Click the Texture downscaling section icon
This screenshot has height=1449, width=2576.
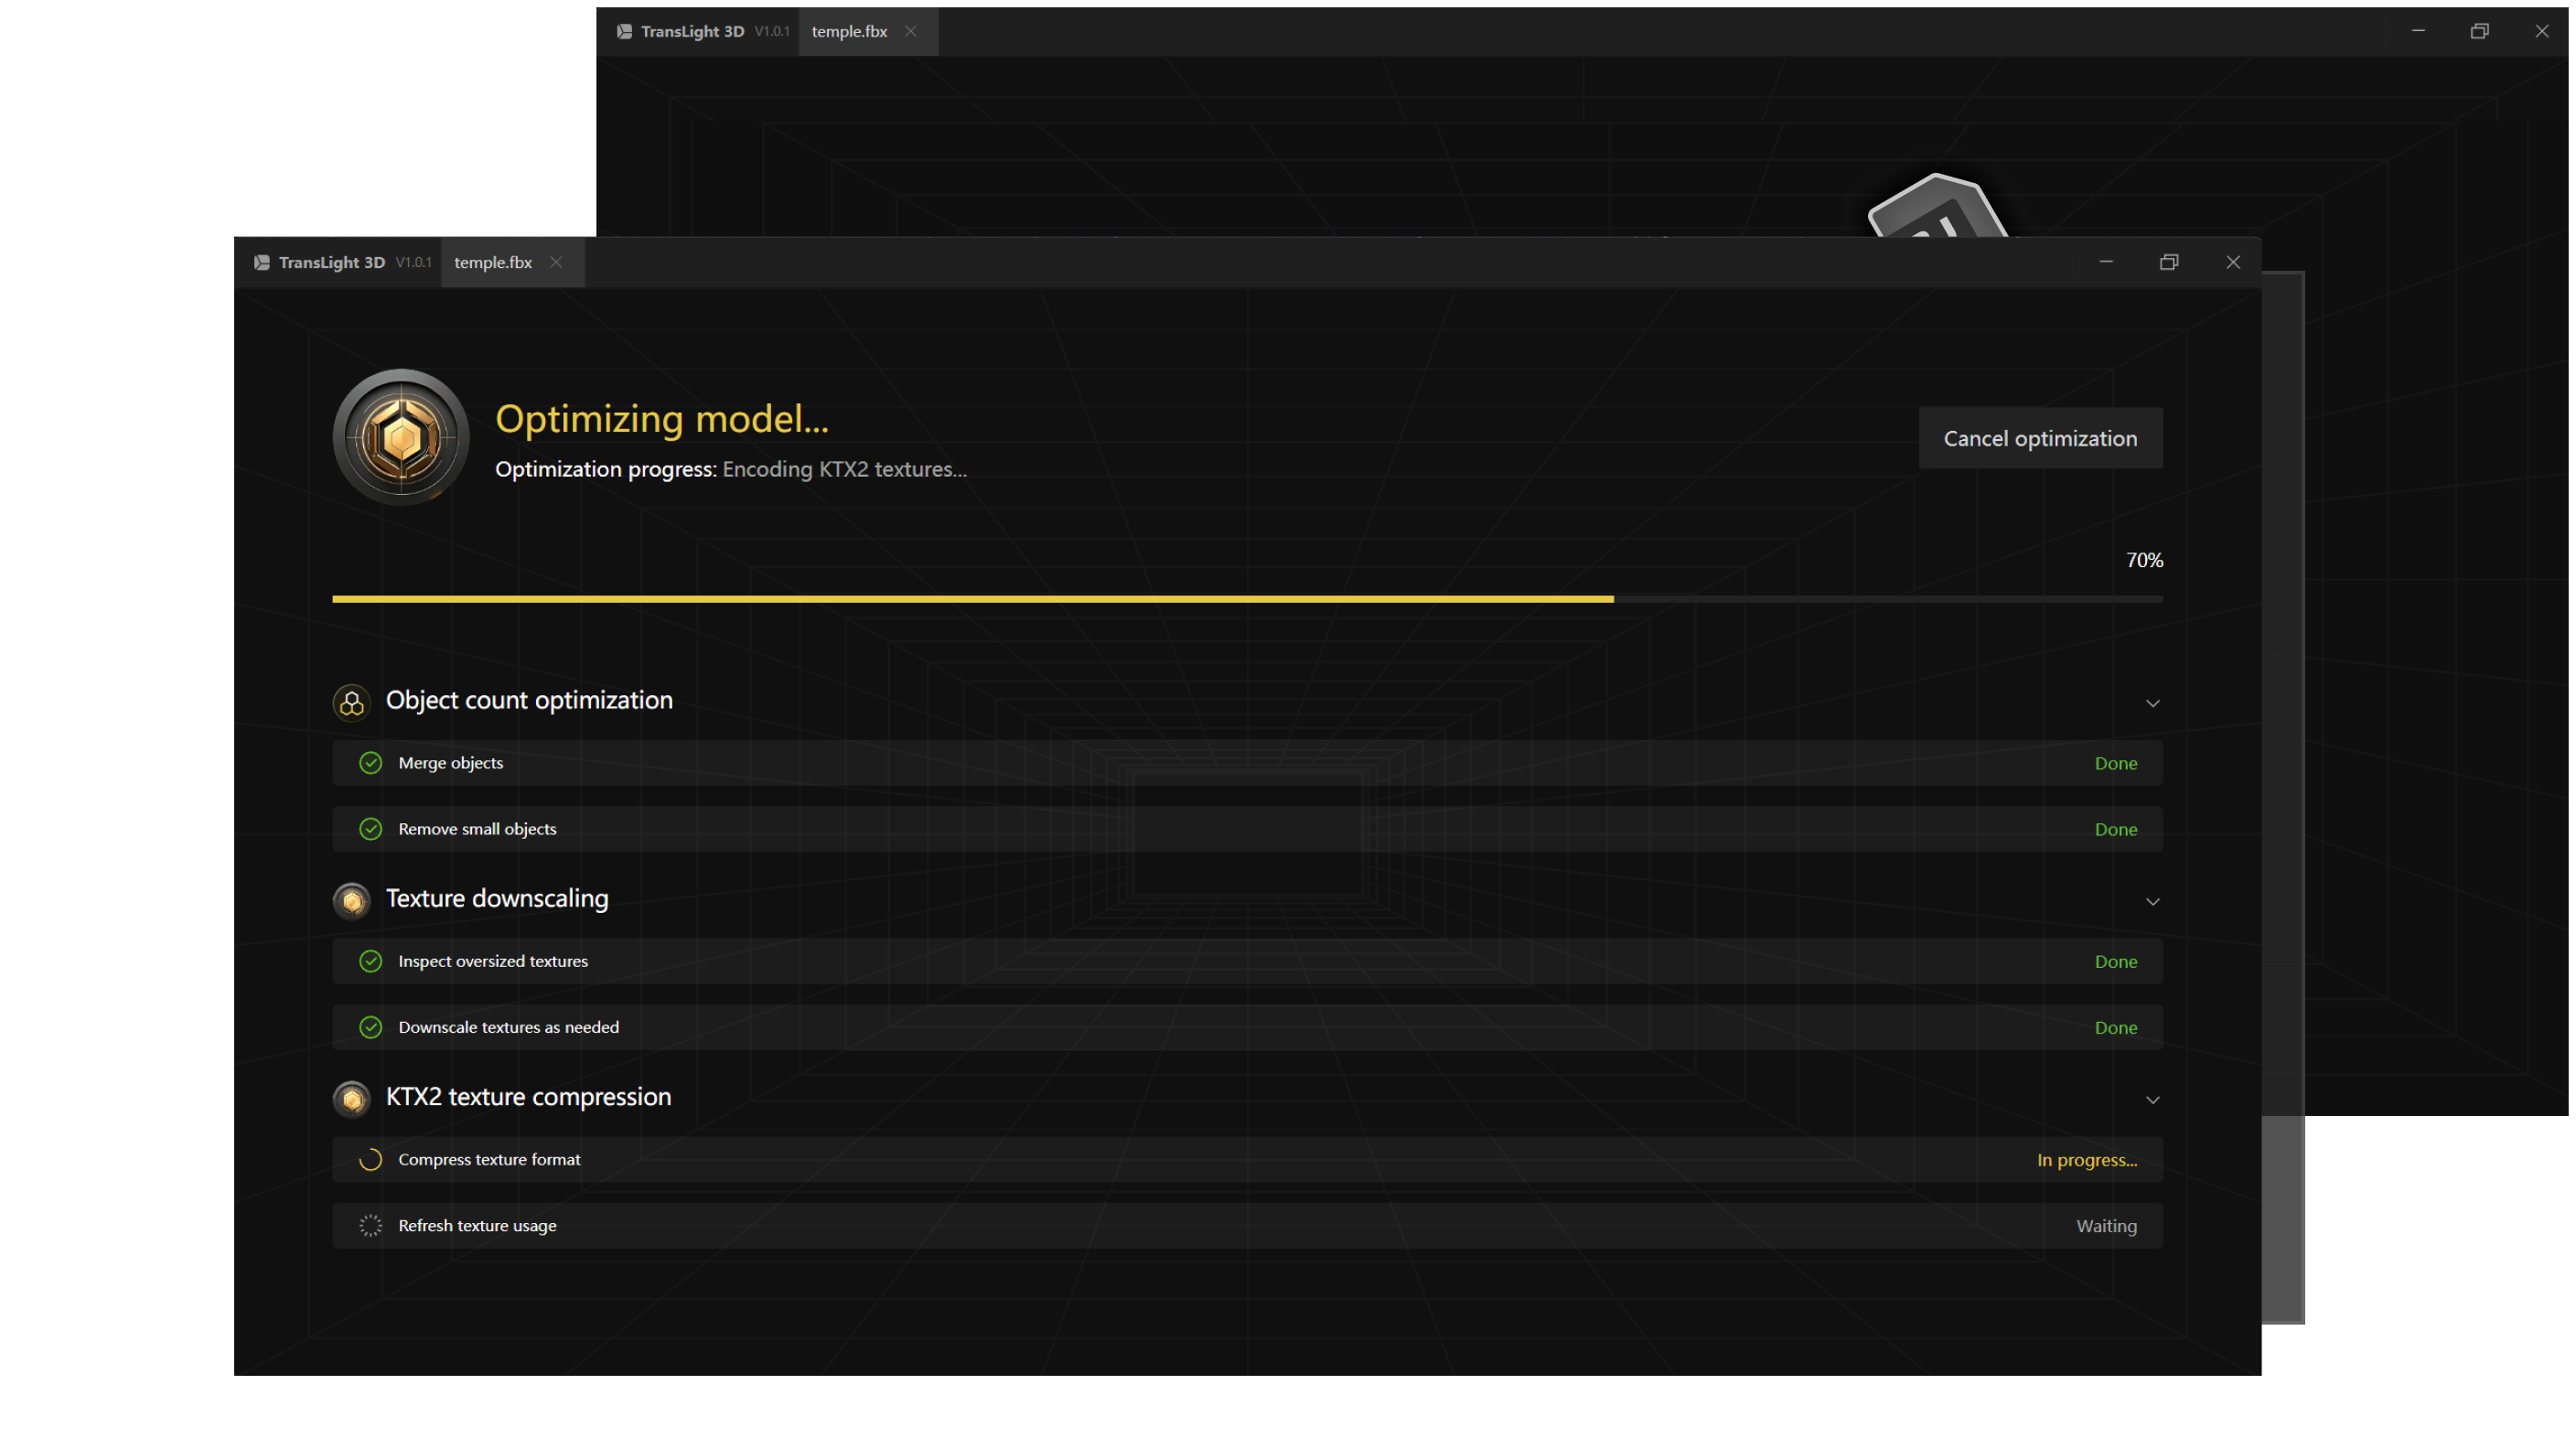click(x=351, y=900)
